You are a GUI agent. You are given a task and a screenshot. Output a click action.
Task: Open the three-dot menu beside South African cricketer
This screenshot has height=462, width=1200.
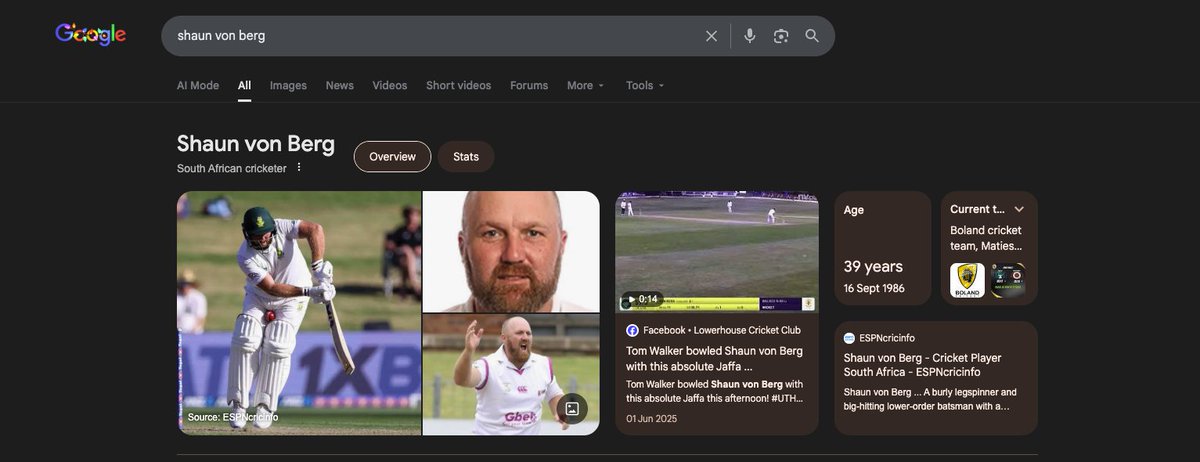pyautogui.click(x=298, y=168)
